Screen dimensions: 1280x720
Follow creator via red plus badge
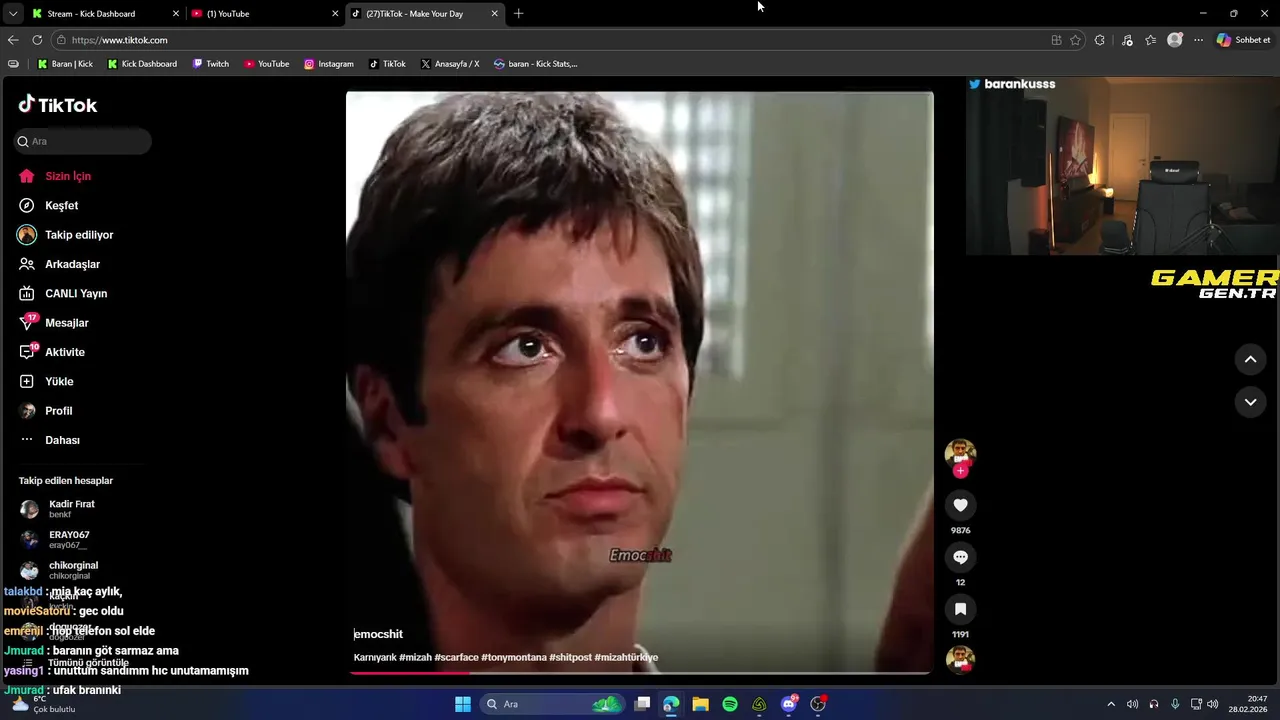pyautogui.click(x=960, y=471)
